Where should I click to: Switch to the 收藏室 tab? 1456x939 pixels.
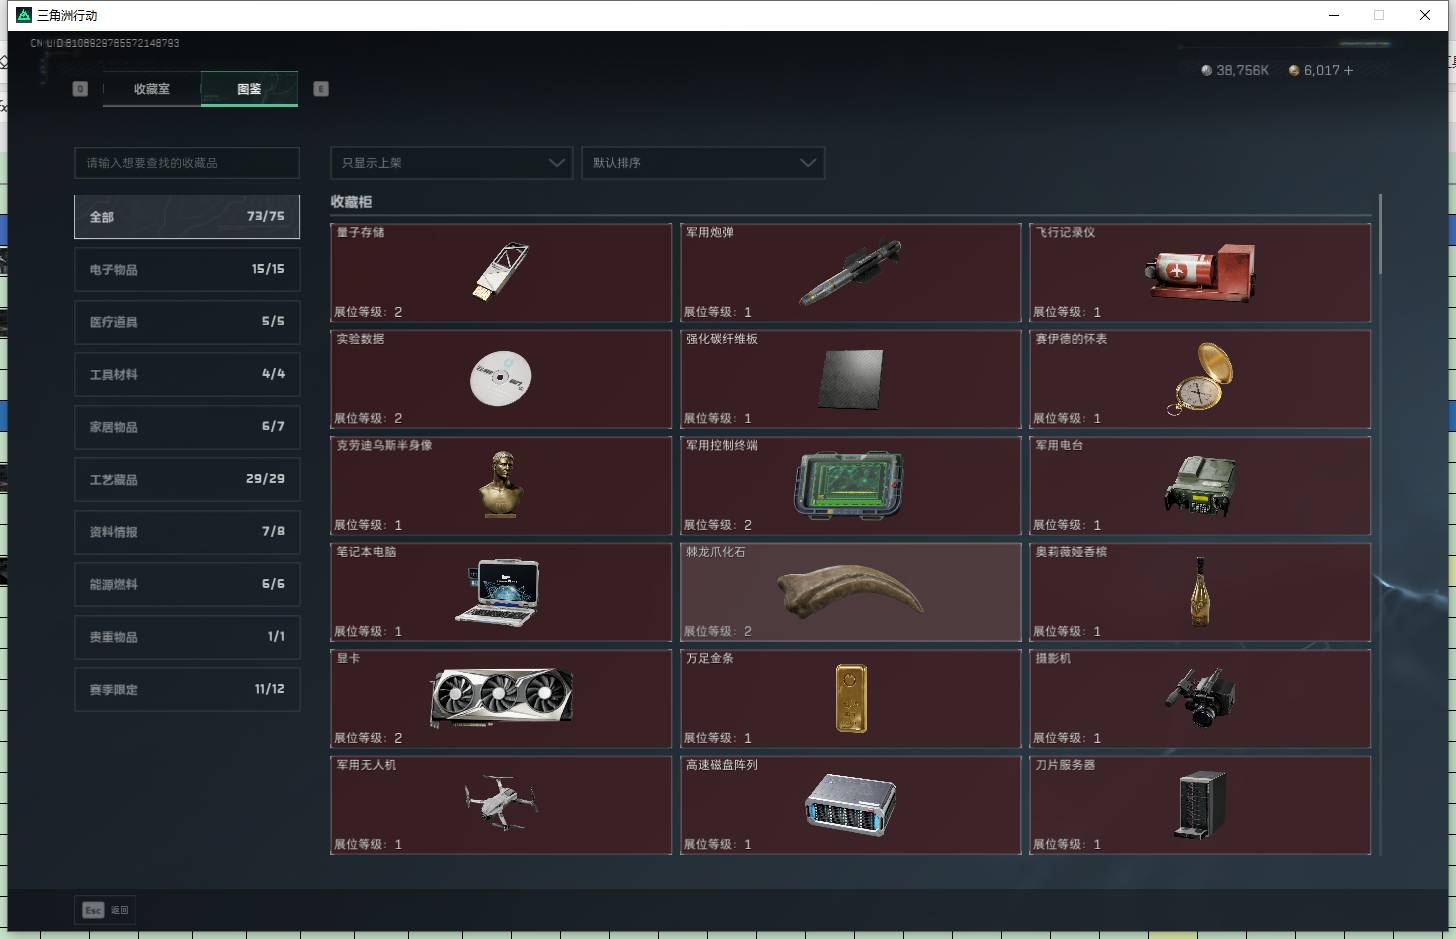pos(152,89)
